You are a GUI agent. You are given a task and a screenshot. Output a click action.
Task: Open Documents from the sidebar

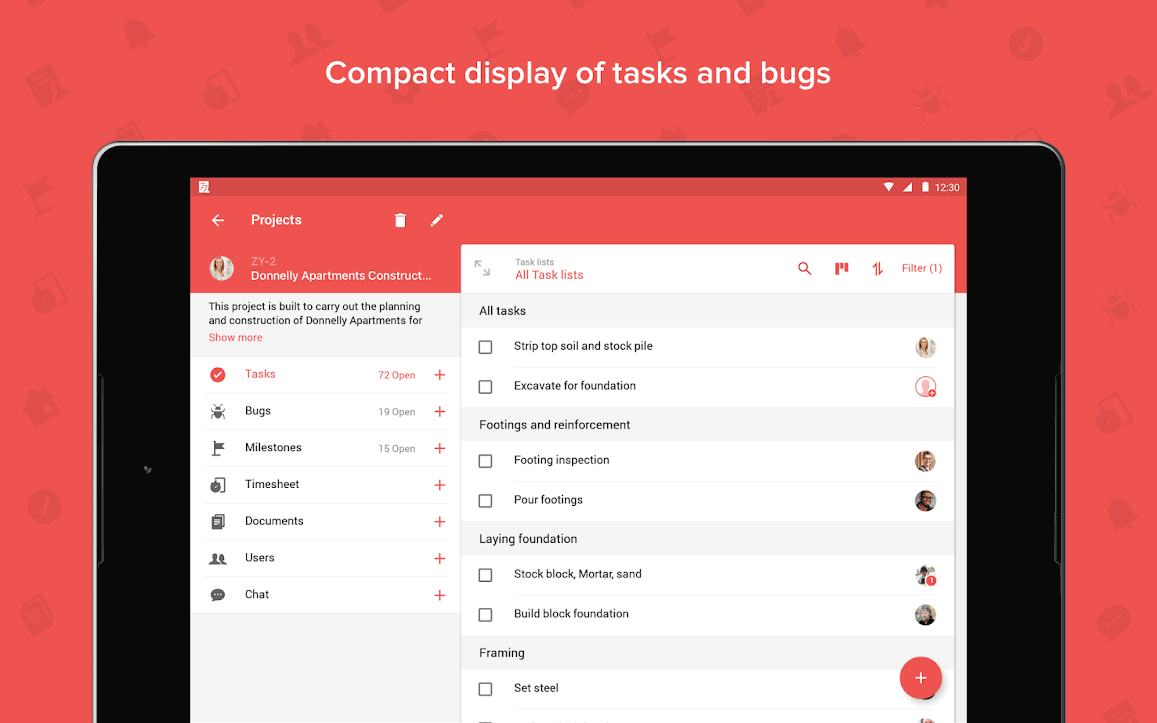pos(272,521)
